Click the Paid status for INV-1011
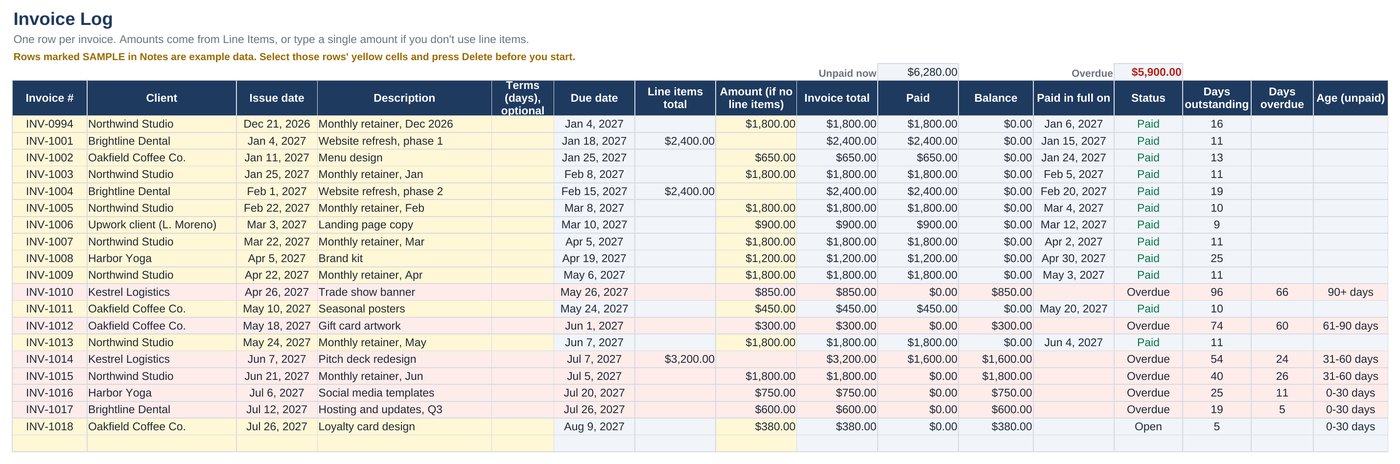This screenshot has height=464, width=1400. [x=1148, y=309]
